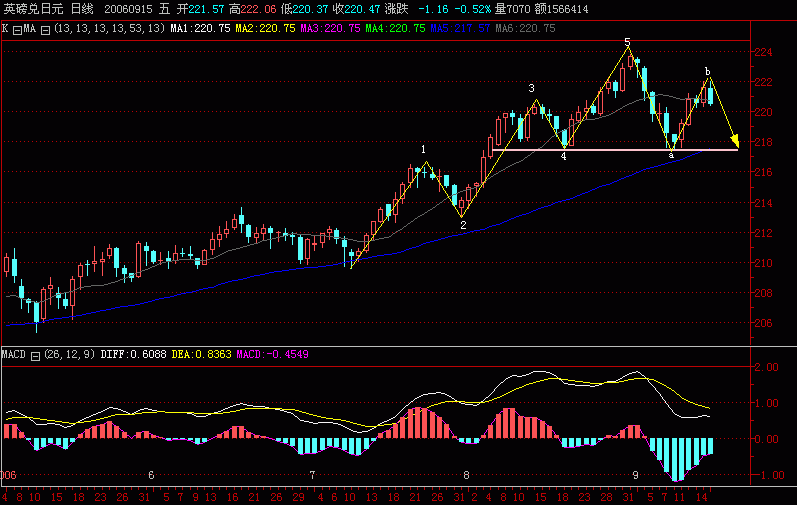Click the DIFF:0.6088 value
Screen dimensions: 797x505
click(x=133, y=354)
